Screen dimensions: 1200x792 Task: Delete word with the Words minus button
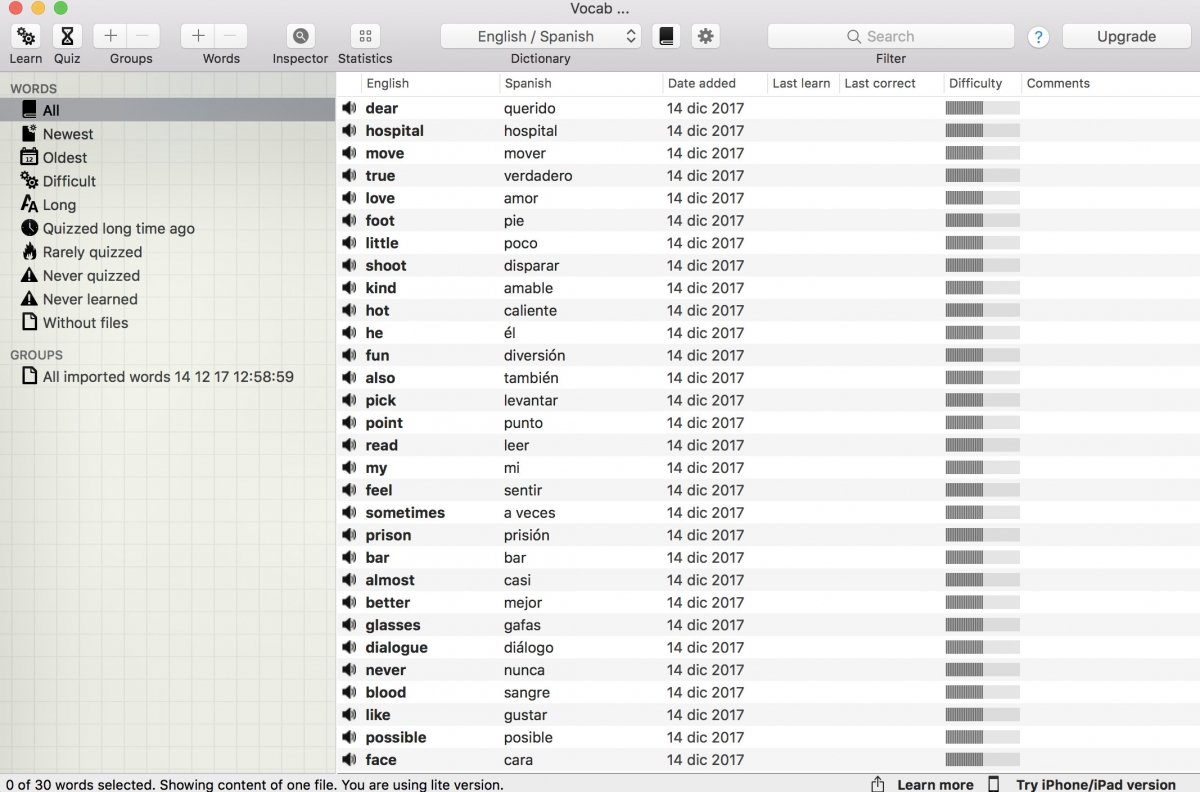(x=230, y=36)
